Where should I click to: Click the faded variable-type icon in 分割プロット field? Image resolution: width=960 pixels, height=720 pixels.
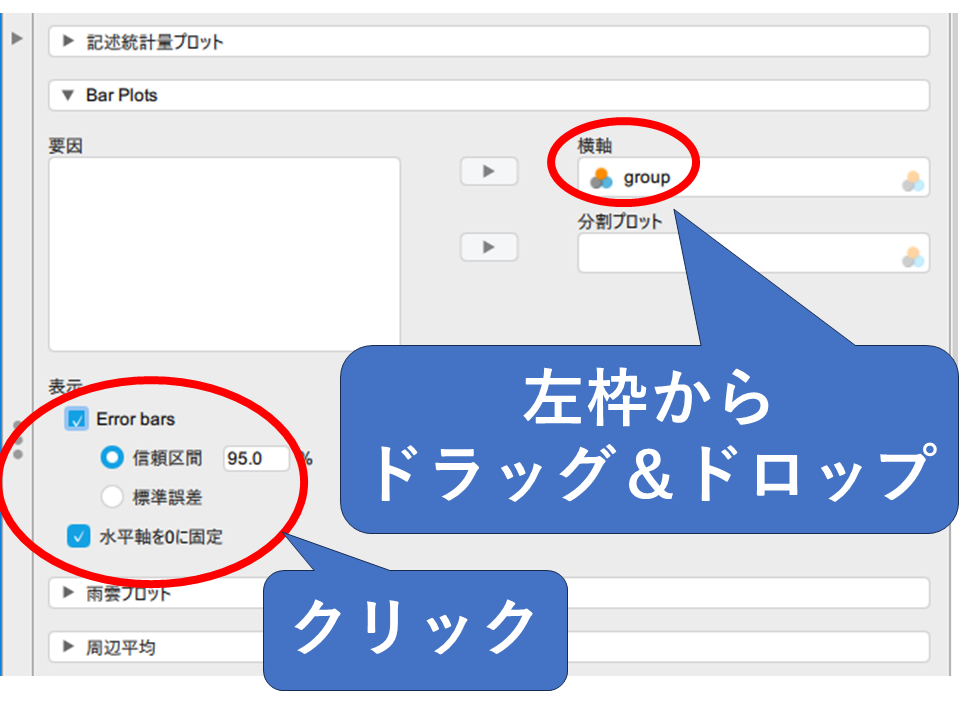[913, 257]
